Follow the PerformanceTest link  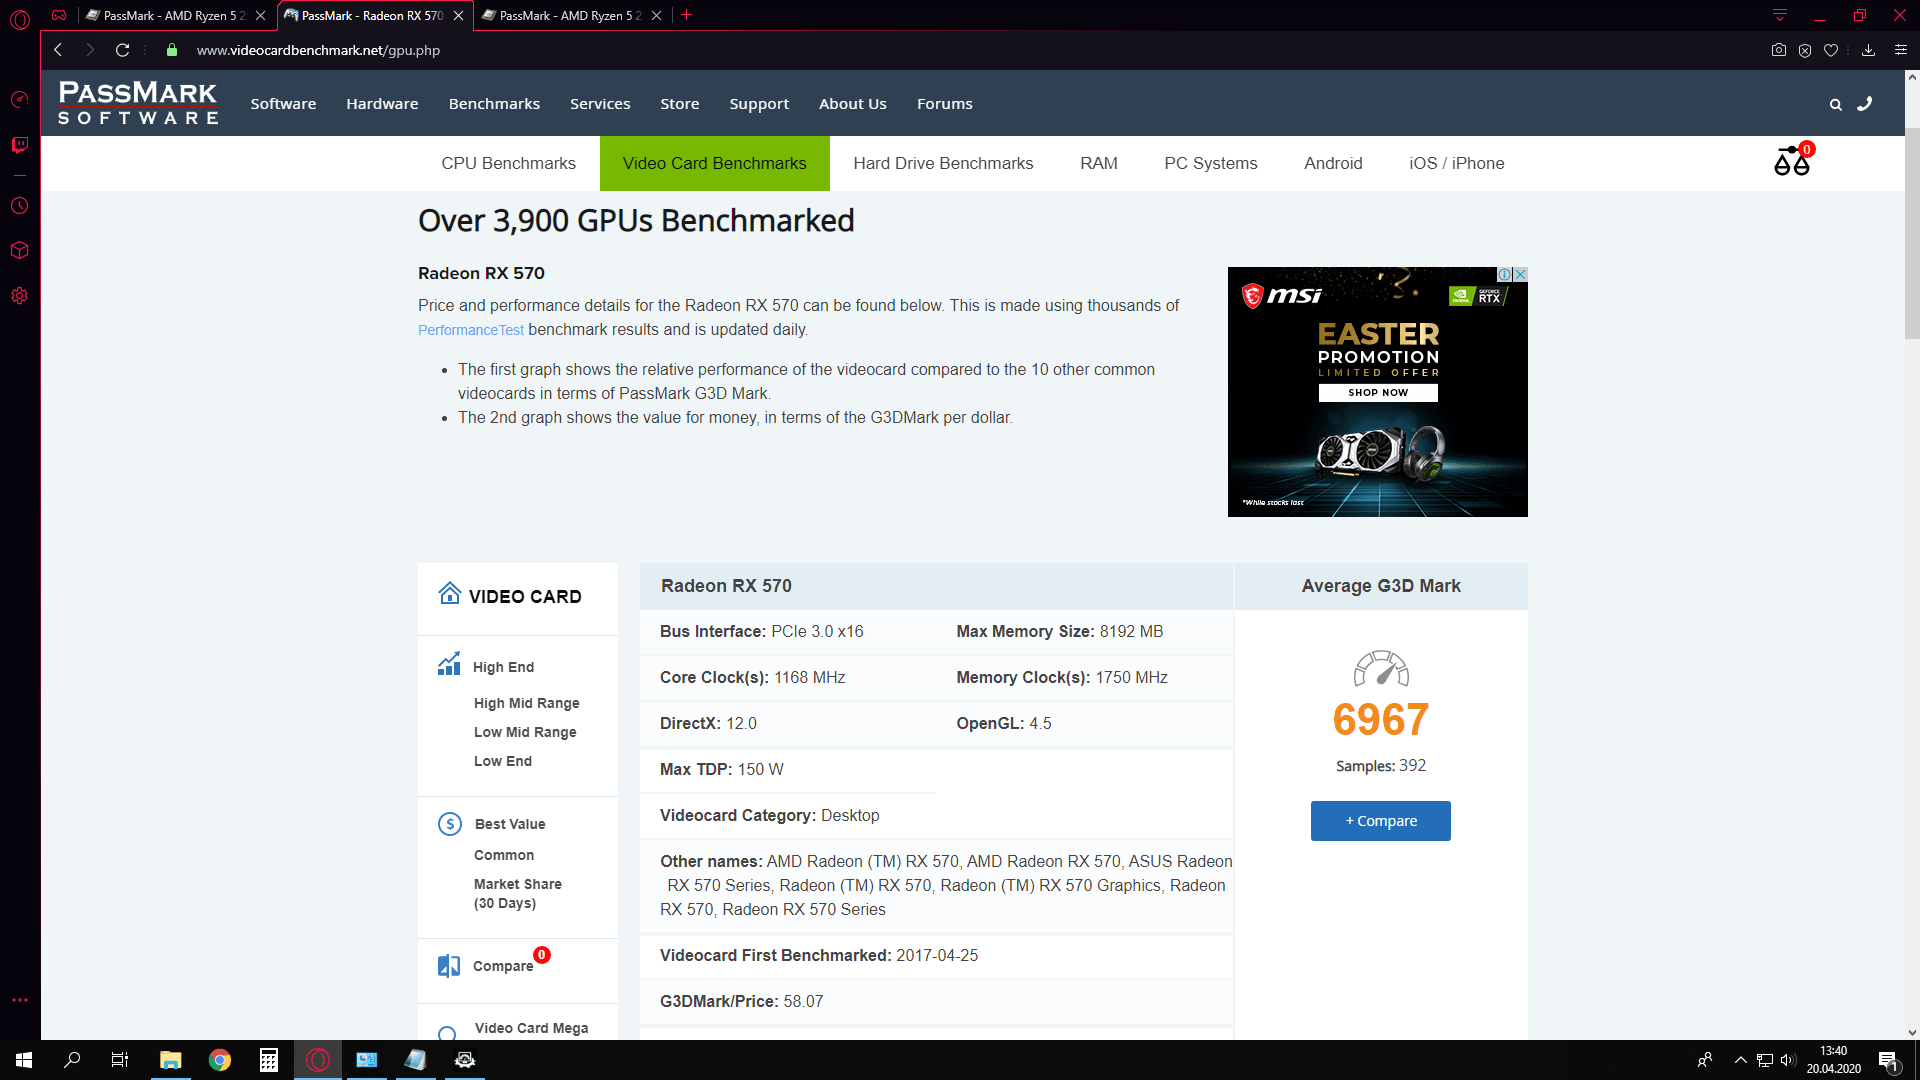[470, 330]
